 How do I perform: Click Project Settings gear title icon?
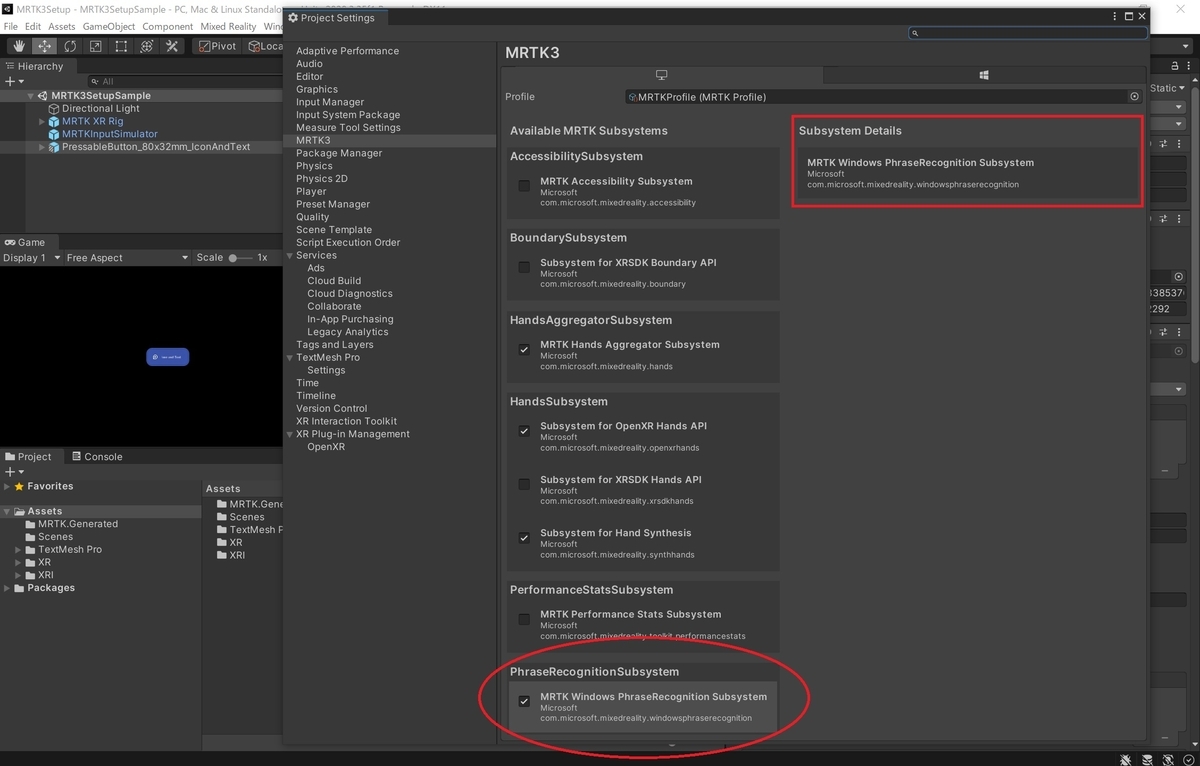click(x=293, y=18)
